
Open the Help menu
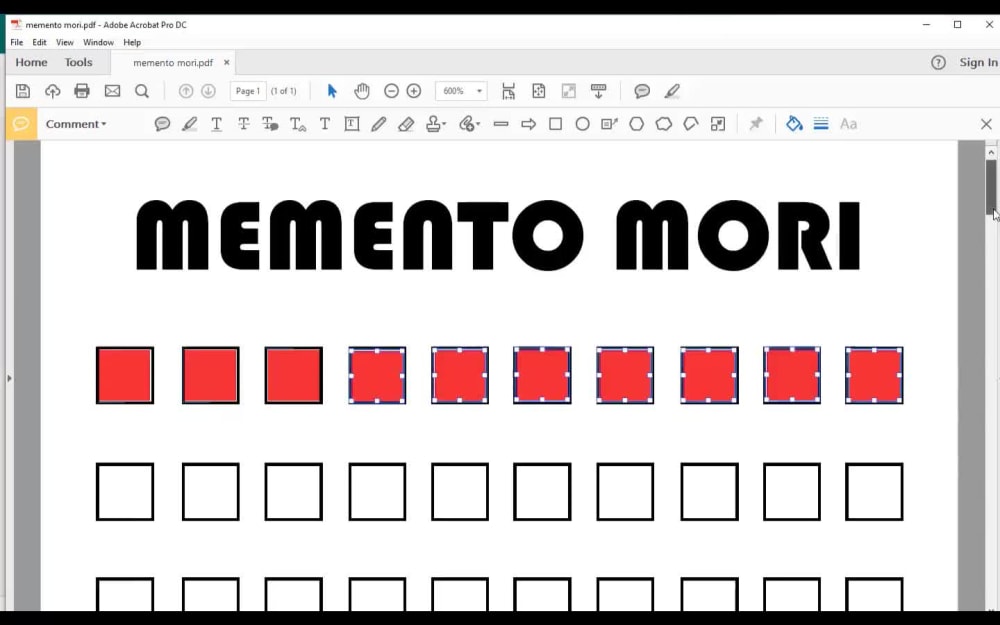pyautogui.click(x=132, y=42)
